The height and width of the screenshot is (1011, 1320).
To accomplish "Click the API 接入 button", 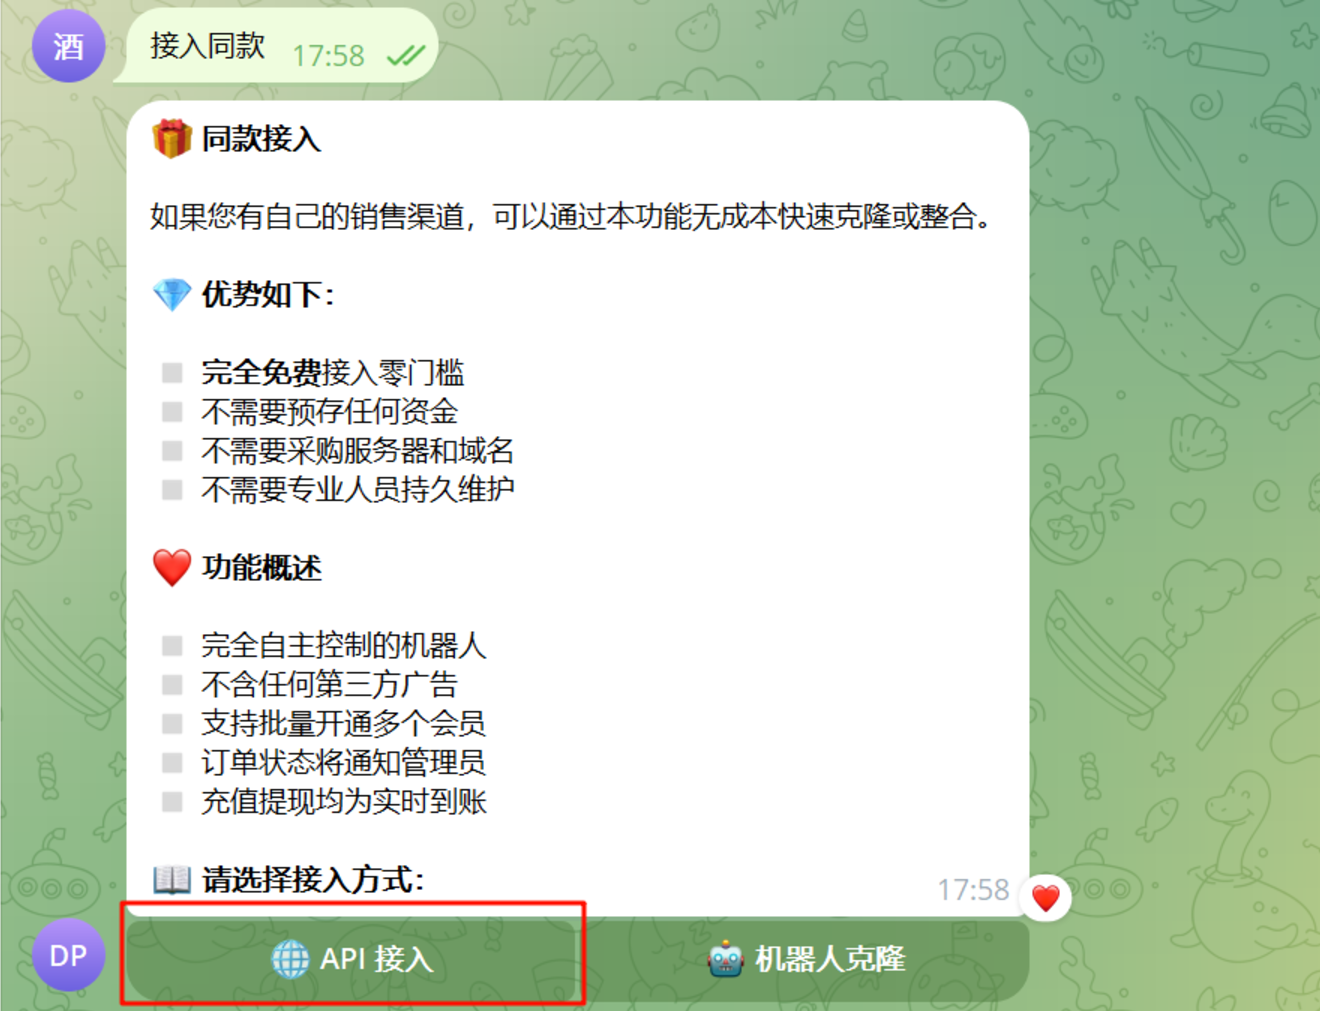I will click(x=351, y=959).
